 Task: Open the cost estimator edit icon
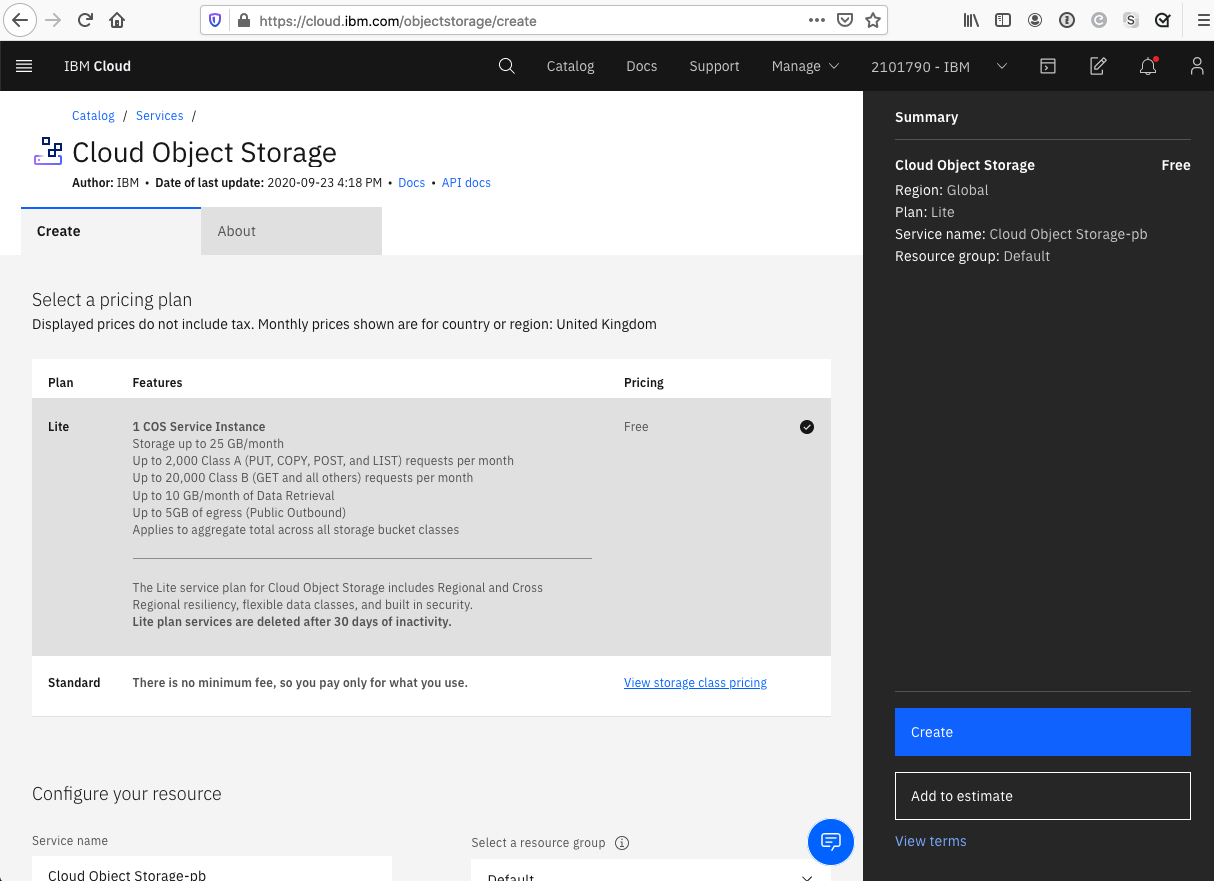(x=1098, y=66)
